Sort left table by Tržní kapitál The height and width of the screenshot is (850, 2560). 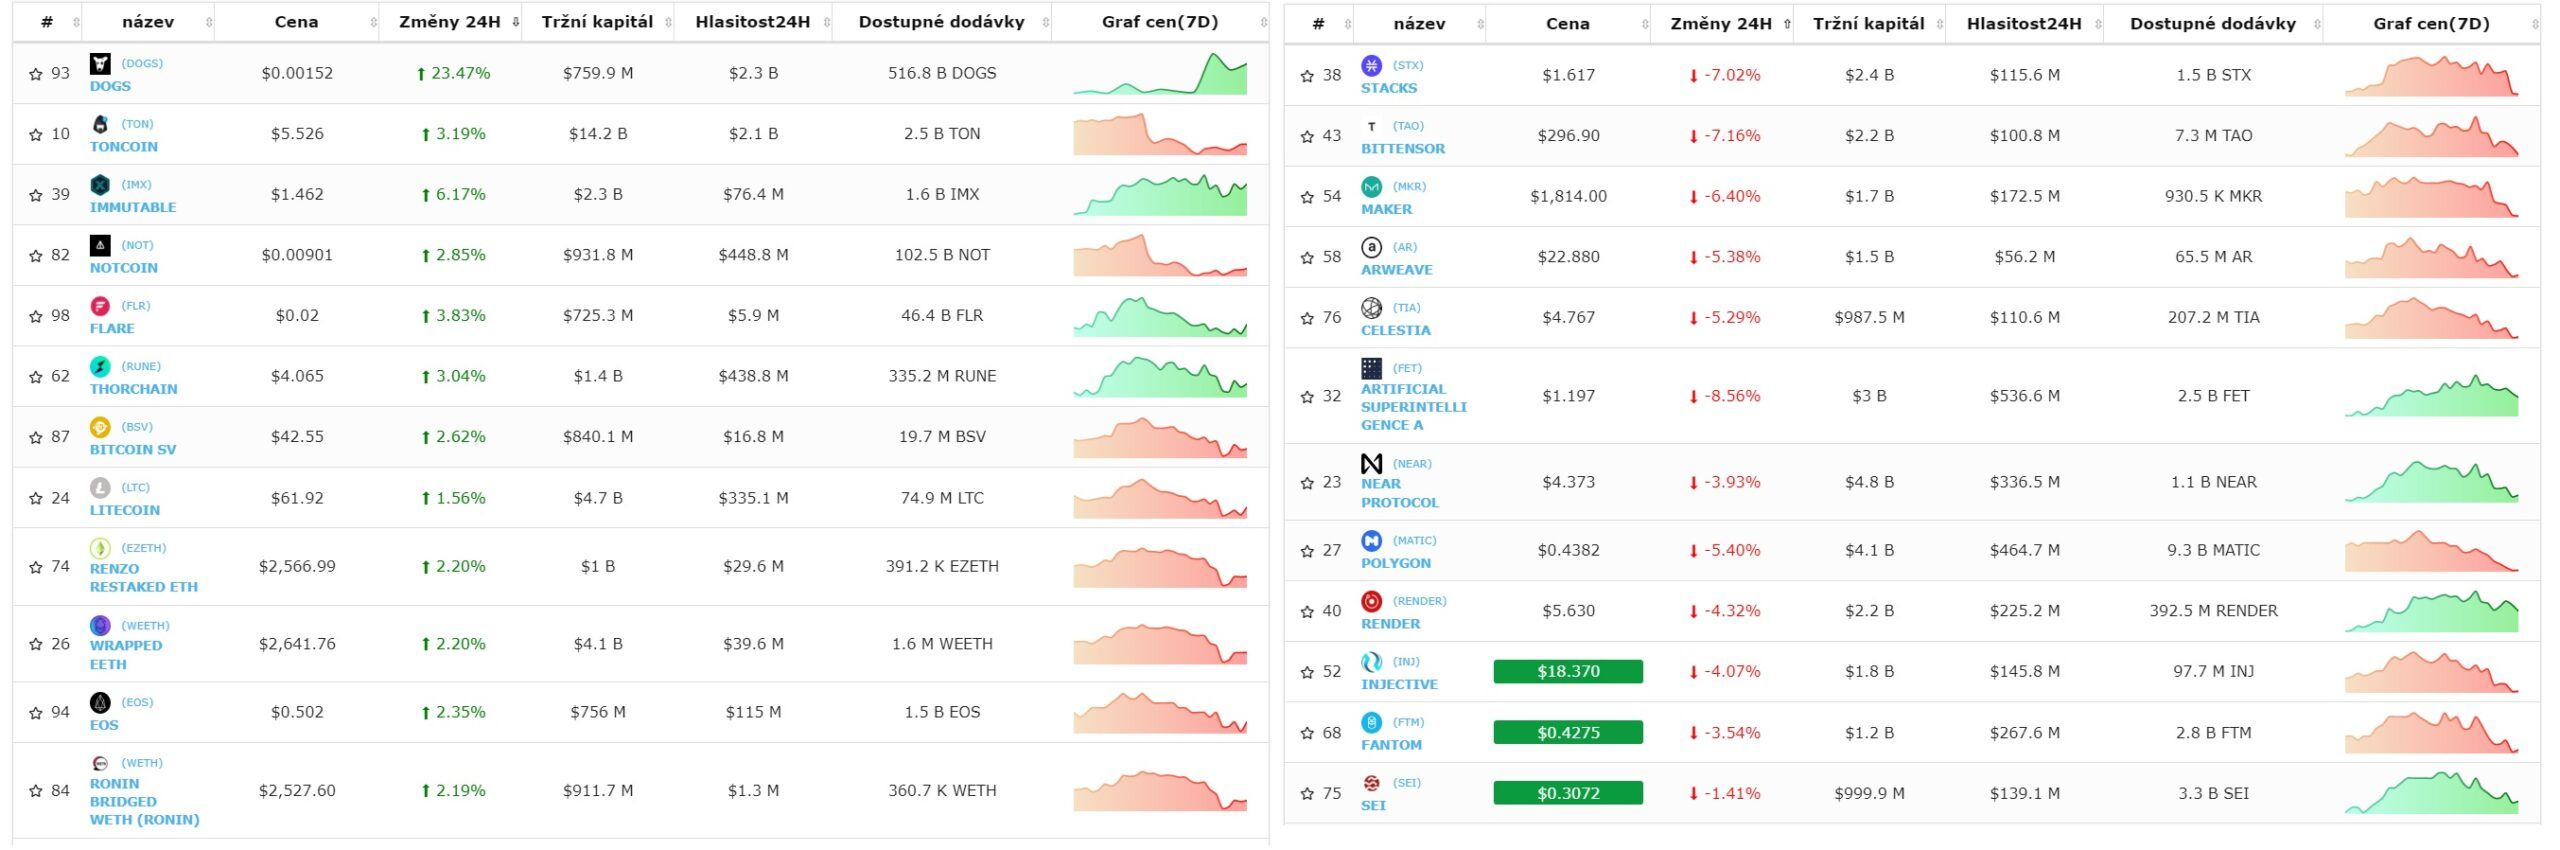click(598, 22)
